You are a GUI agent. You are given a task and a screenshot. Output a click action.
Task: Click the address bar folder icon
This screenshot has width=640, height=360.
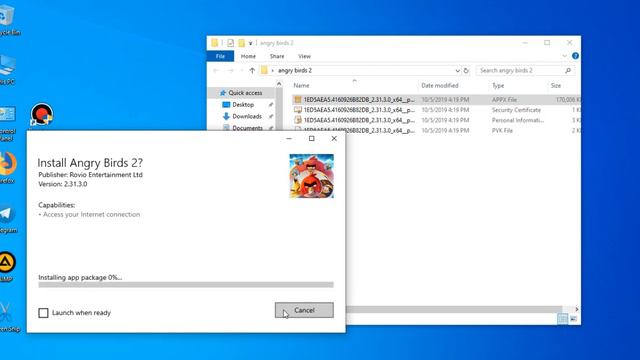[264, 71]
